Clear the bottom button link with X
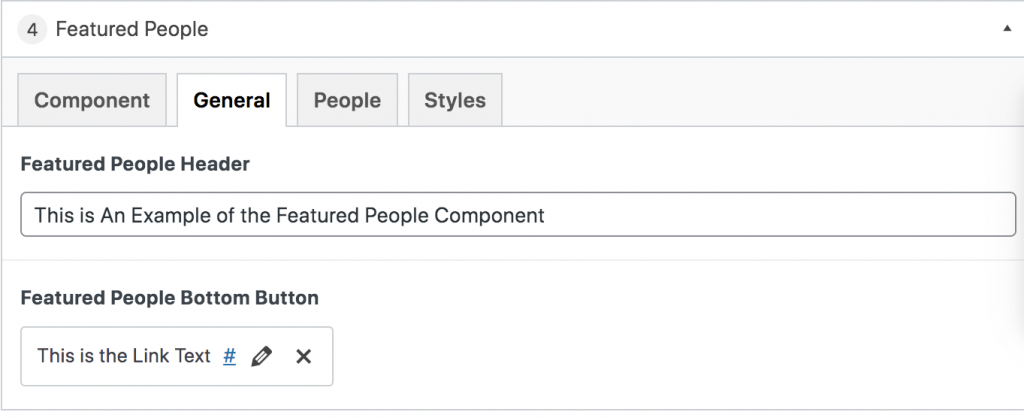 point(304,357)
